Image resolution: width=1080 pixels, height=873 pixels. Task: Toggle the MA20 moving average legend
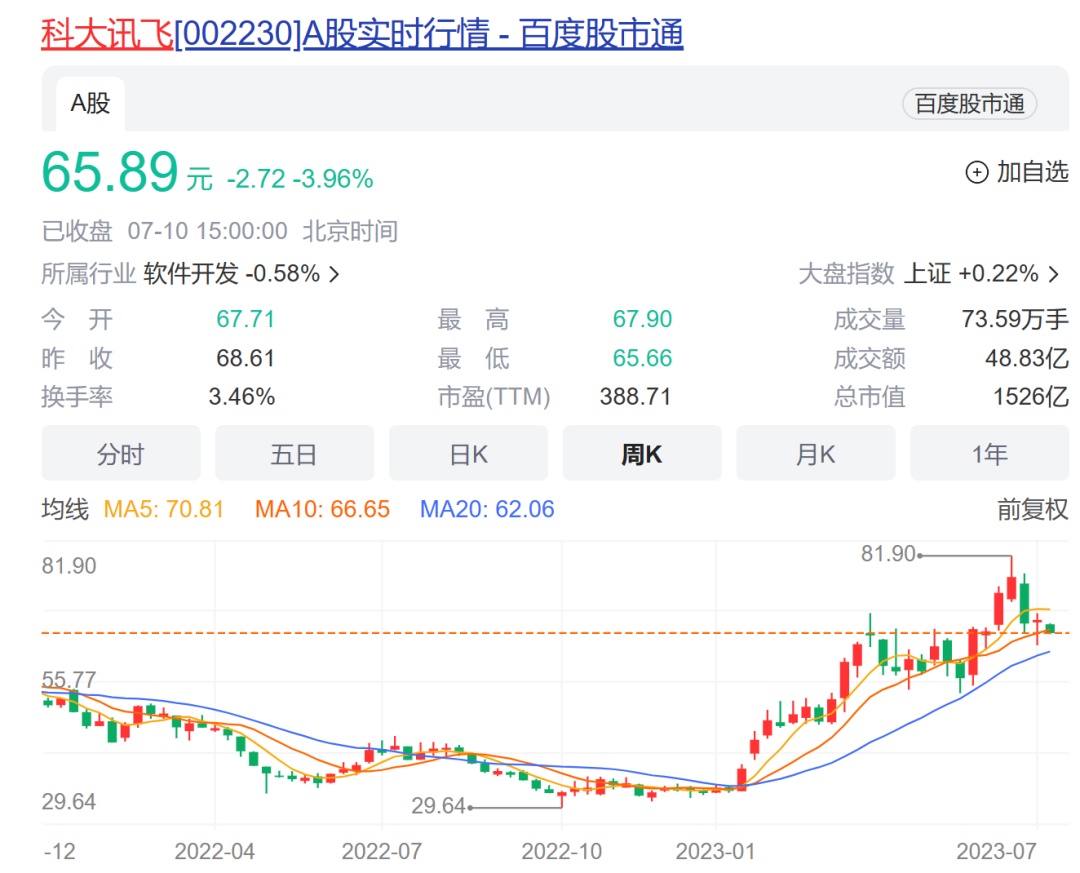tap(487, 510)
